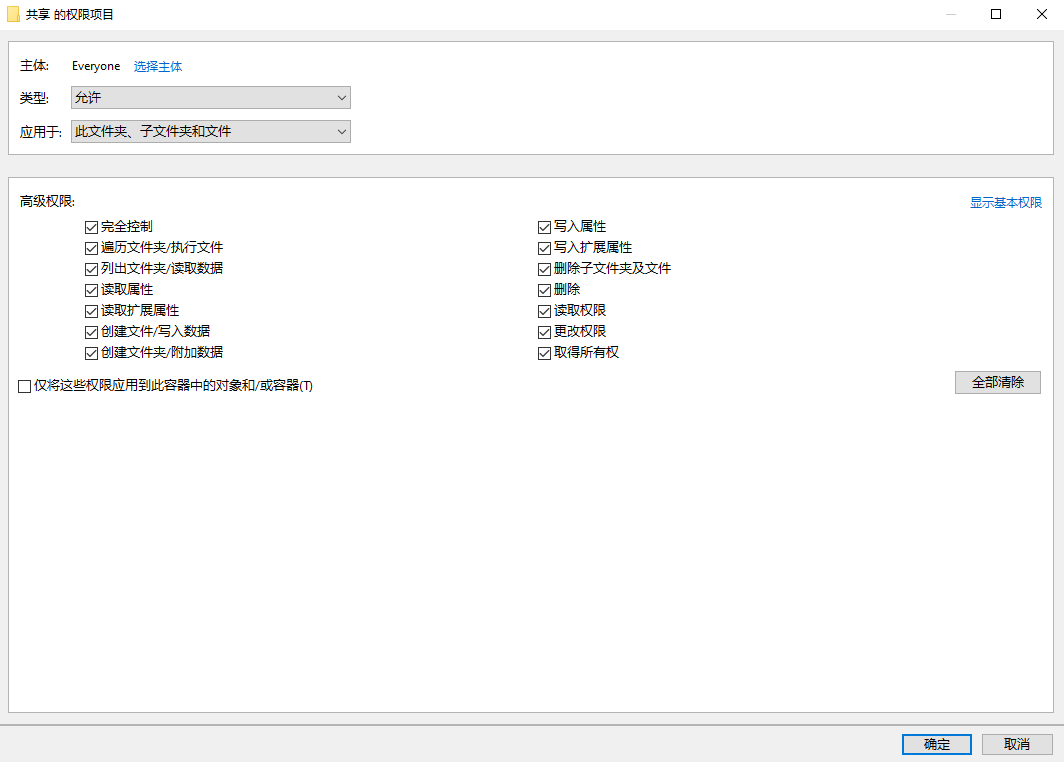Toggle 创建文件夹/附加数据 checkbox

[92, 353]
